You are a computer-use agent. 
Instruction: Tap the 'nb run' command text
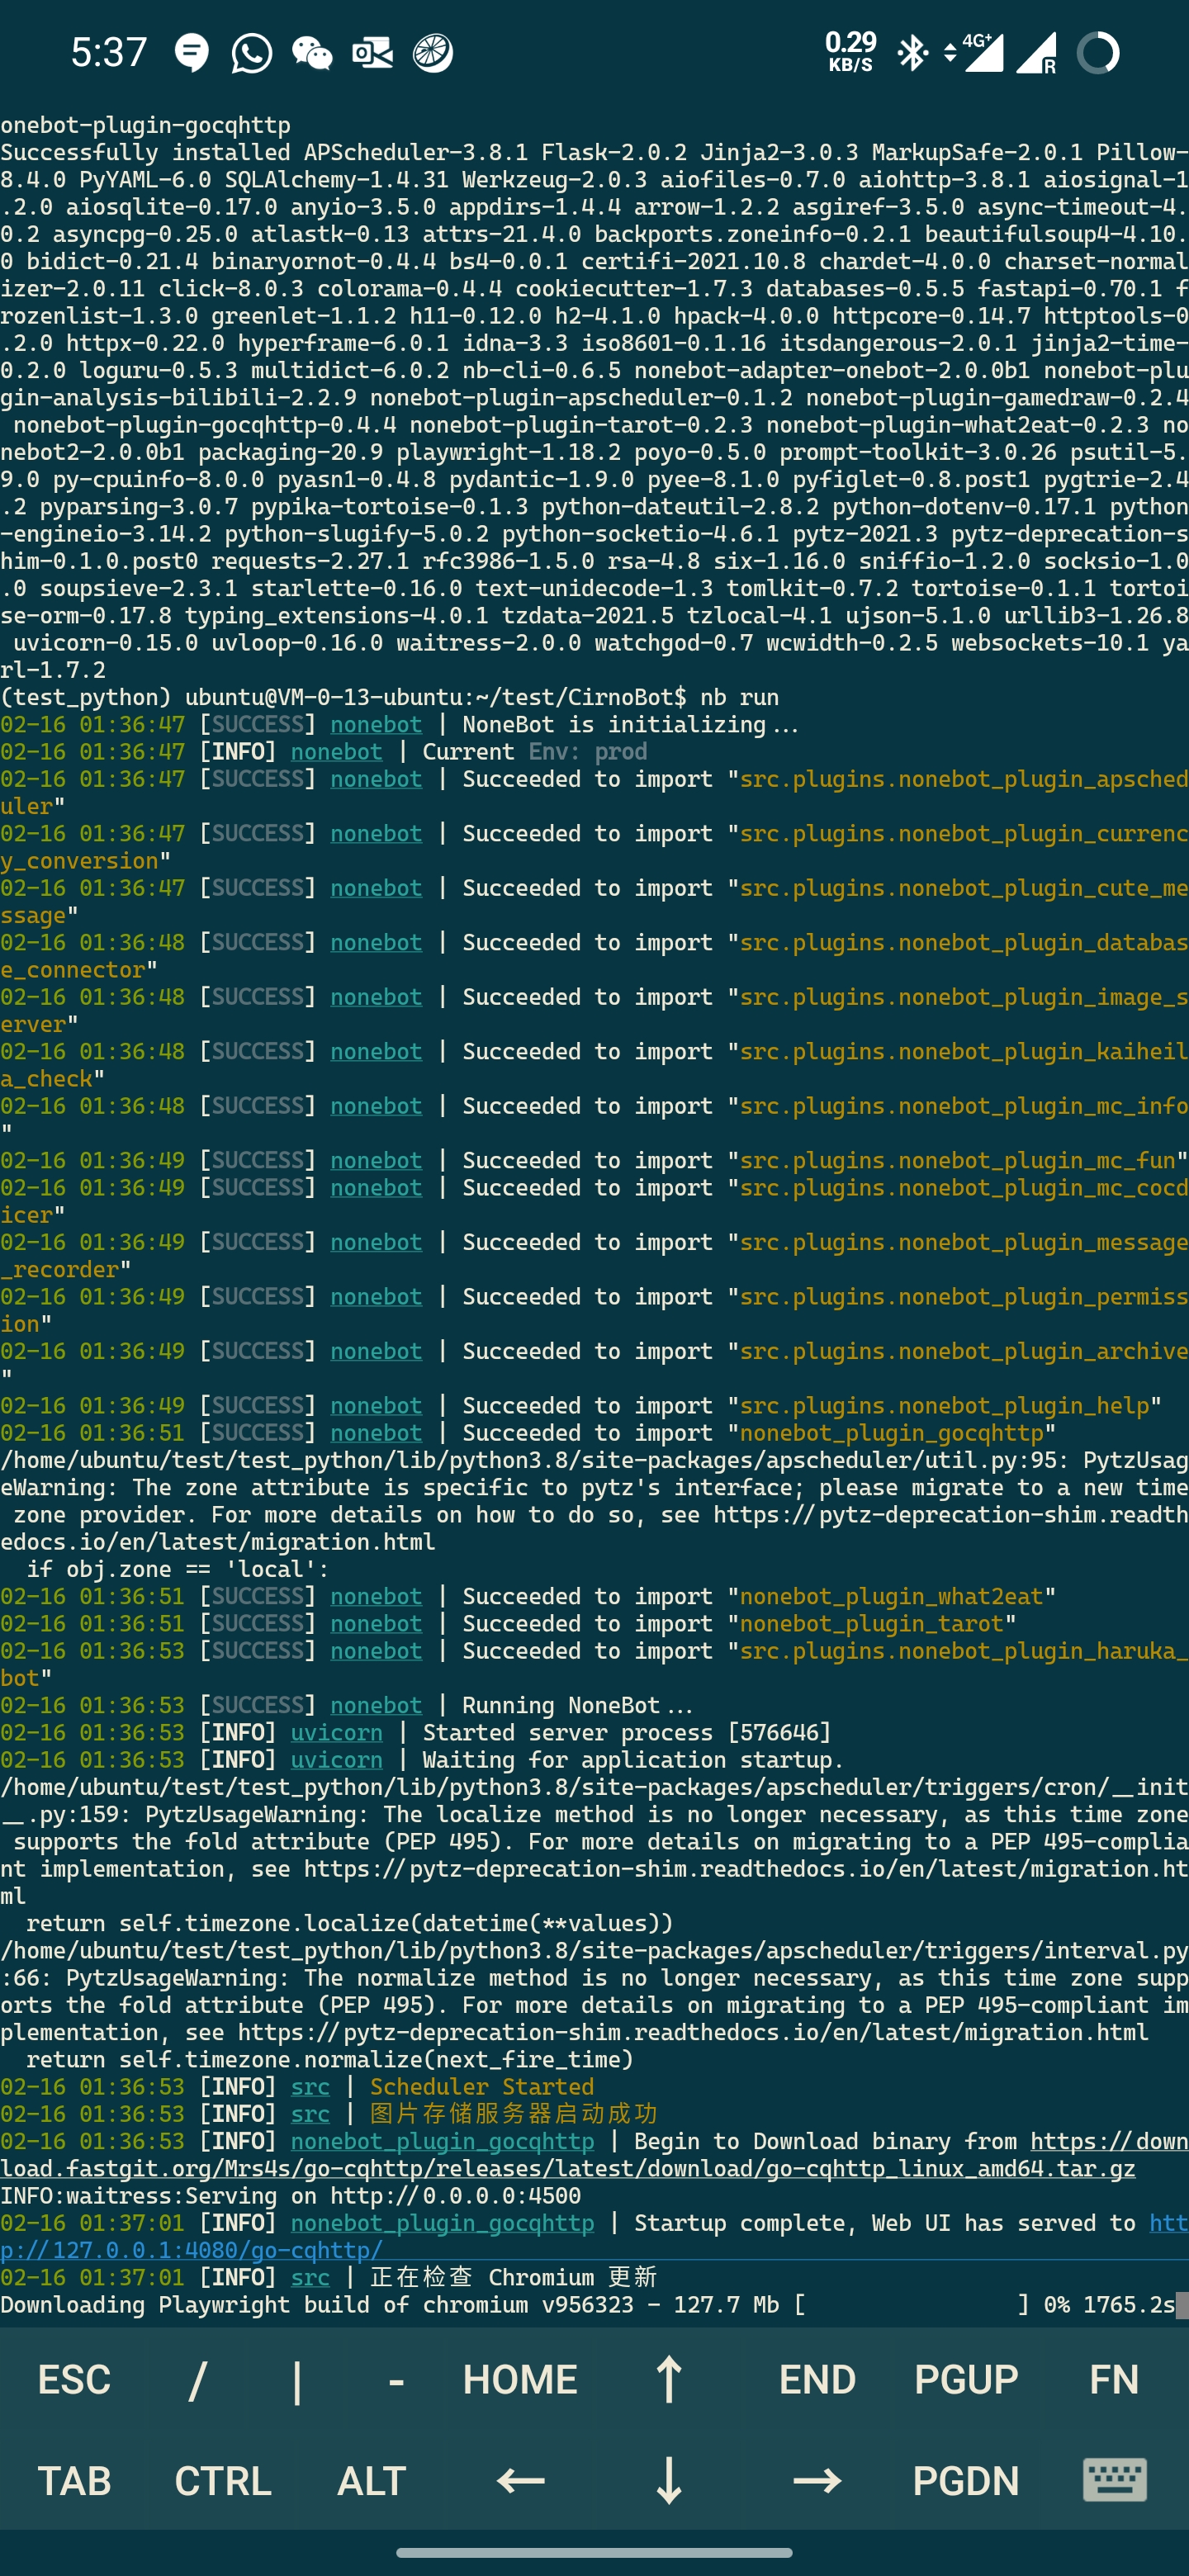coord(739,697)
